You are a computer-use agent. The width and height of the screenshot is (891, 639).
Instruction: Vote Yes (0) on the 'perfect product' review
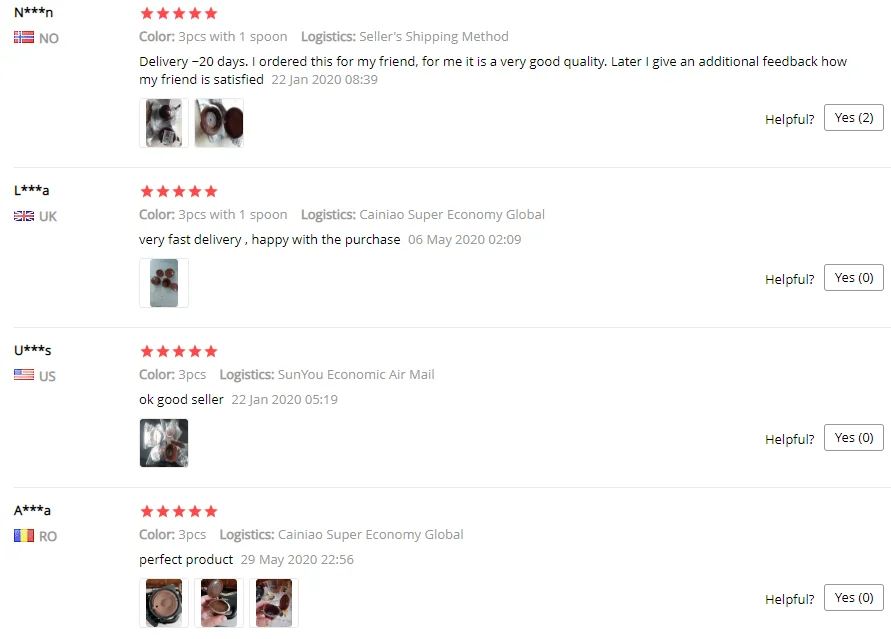pyautogui.click(x=853, y=598)
